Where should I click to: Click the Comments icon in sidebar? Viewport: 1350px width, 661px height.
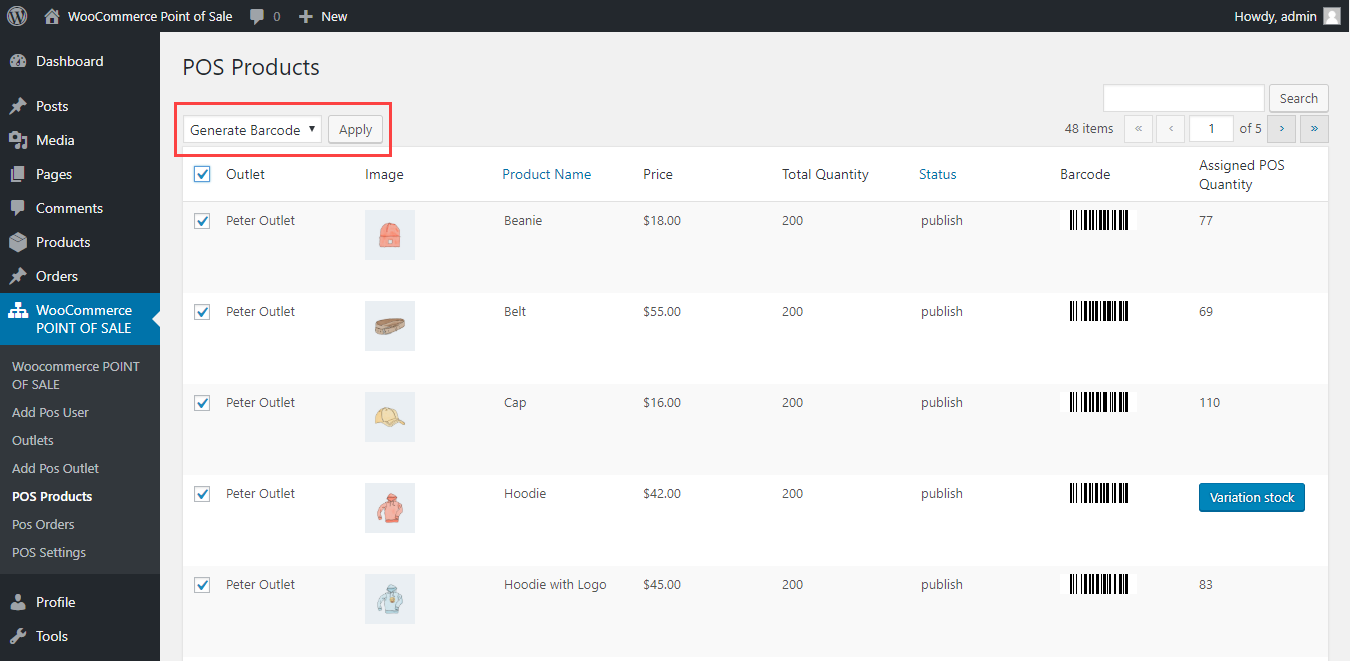tap(18, 208)
